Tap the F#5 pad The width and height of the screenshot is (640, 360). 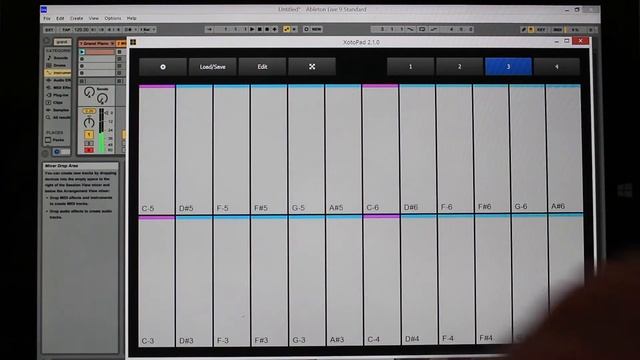(269, 149)
